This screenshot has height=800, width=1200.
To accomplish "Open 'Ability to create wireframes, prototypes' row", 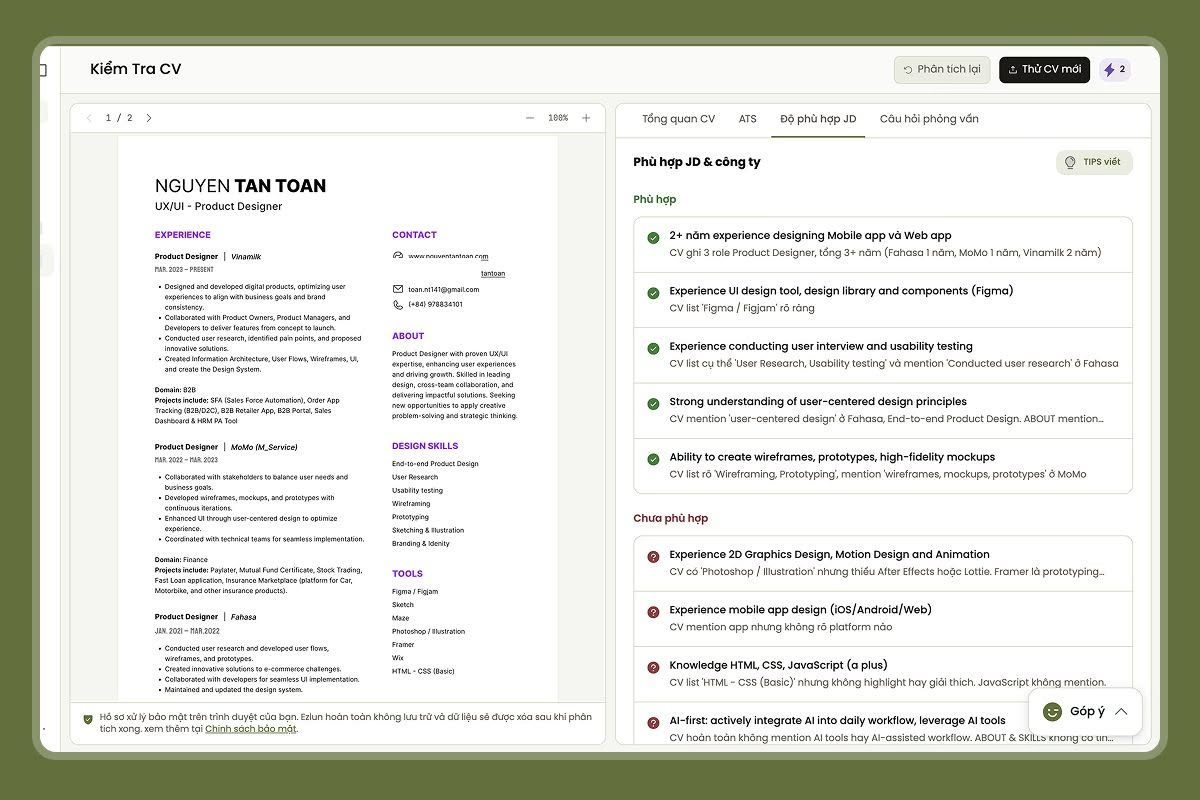I will pyautogui.click(x=883, y=465).
